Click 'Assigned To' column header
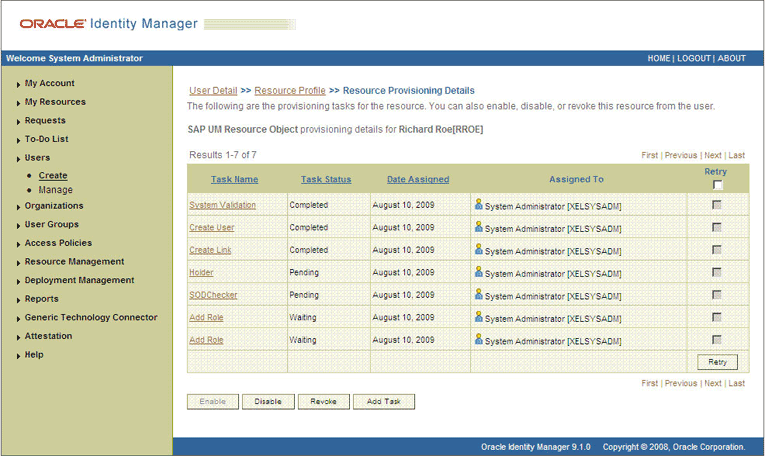Screen dimensions: 765x456 tap(576, 179)
